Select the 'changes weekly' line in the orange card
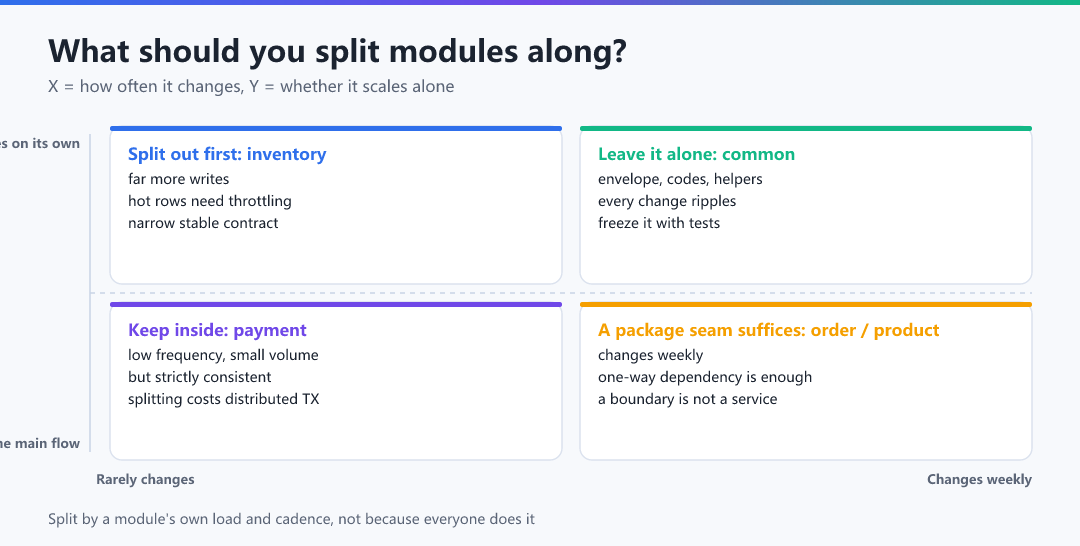The width and height of the screenshot is (1080, 546). [650, 355]
